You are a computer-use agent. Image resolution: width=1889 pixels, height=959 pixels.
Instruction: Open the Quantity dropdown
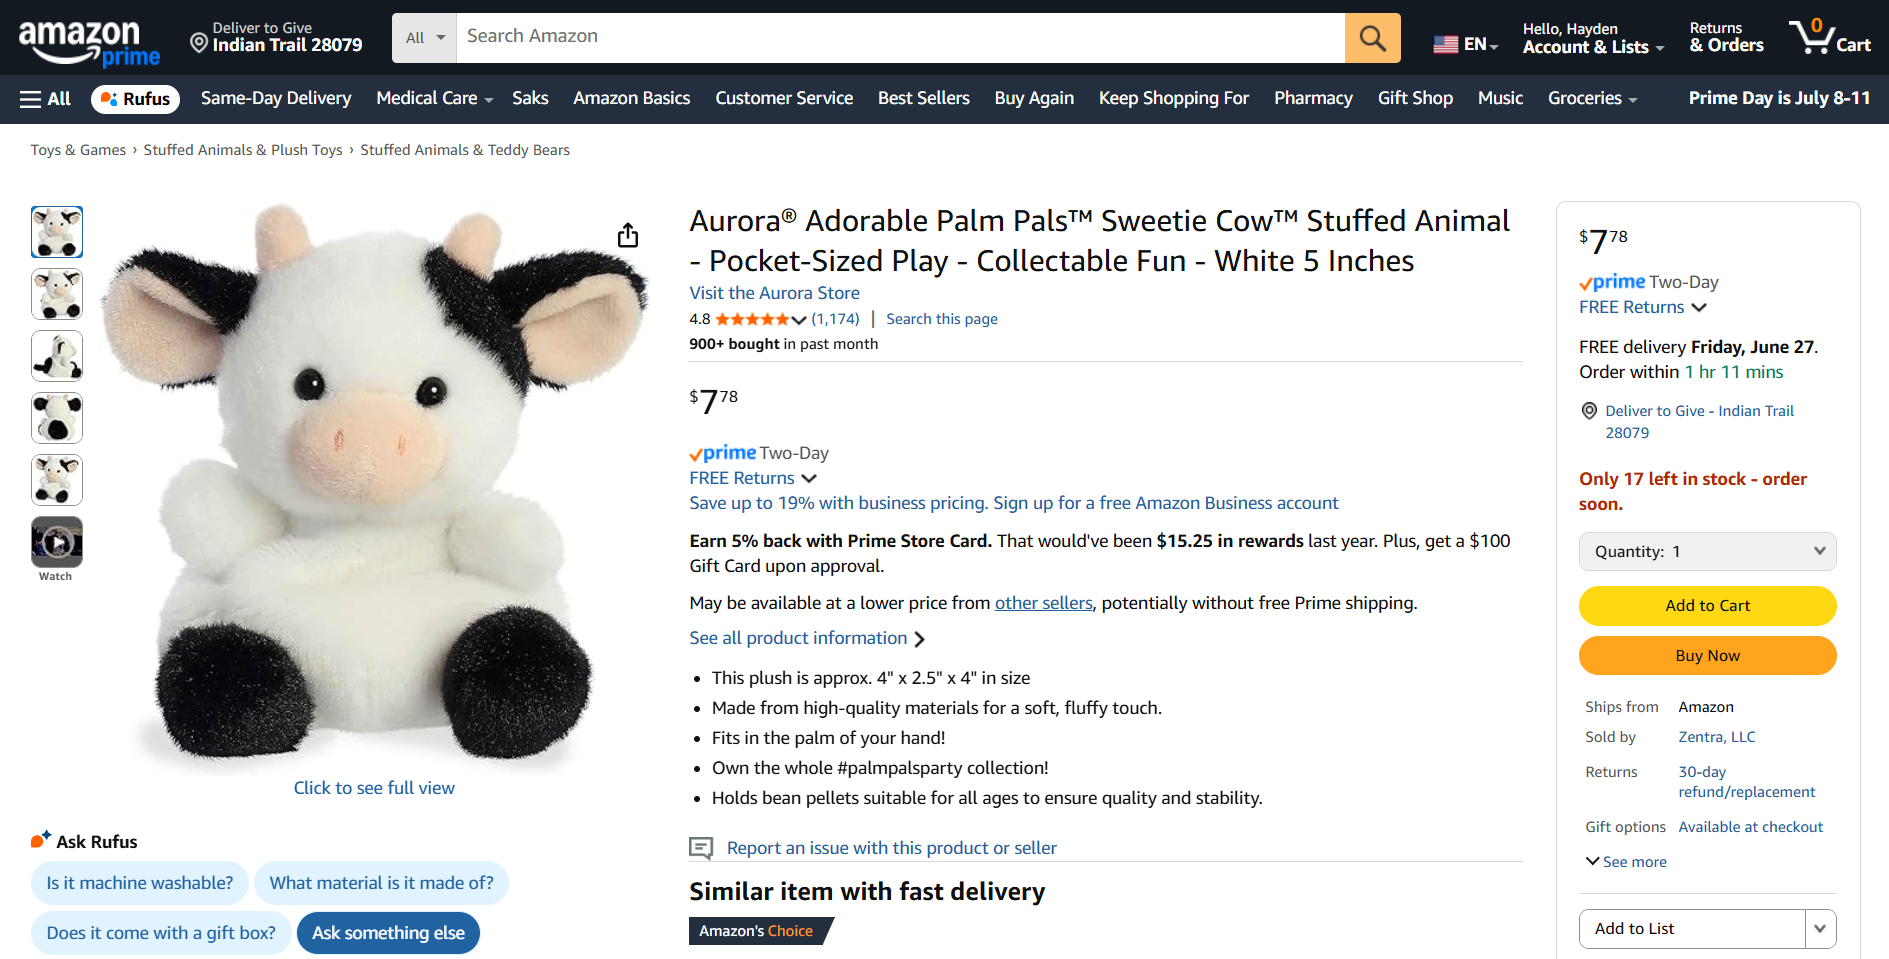pyautogui.click(x=1707, y=551)
